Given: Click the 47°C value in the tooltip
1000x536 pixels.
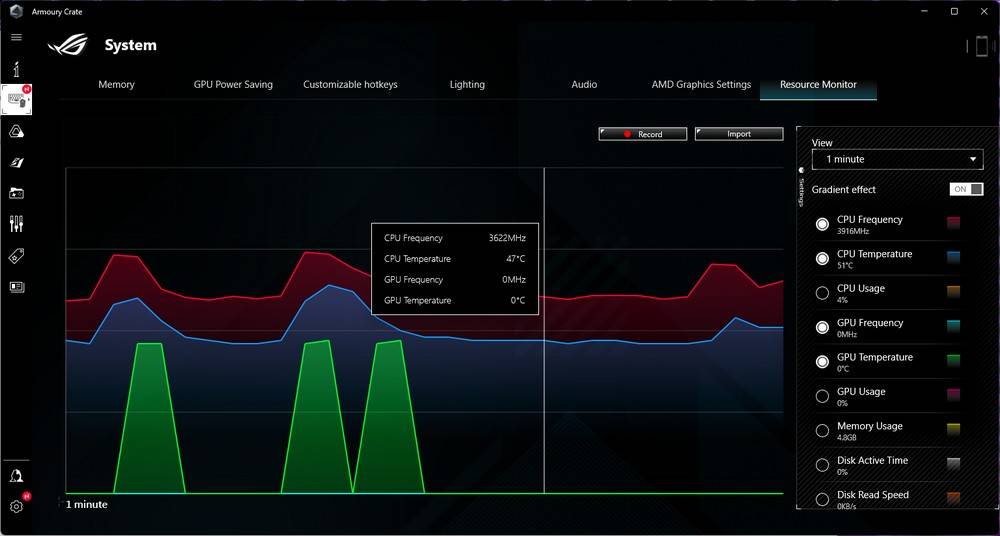Looking at the screenshot, I should point(514,259).
